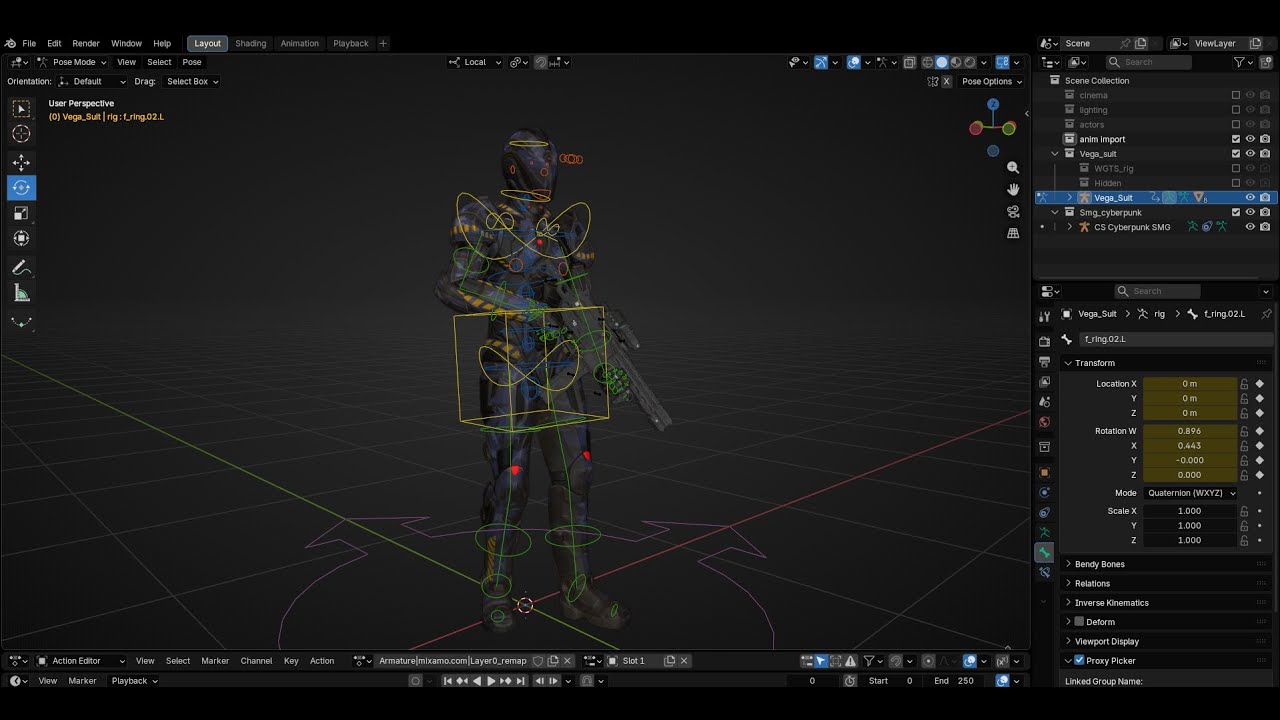This screenshot has width=1280, height=720.
Task: Switch to the Animation workspace tab
Action: tap(299, 43)
